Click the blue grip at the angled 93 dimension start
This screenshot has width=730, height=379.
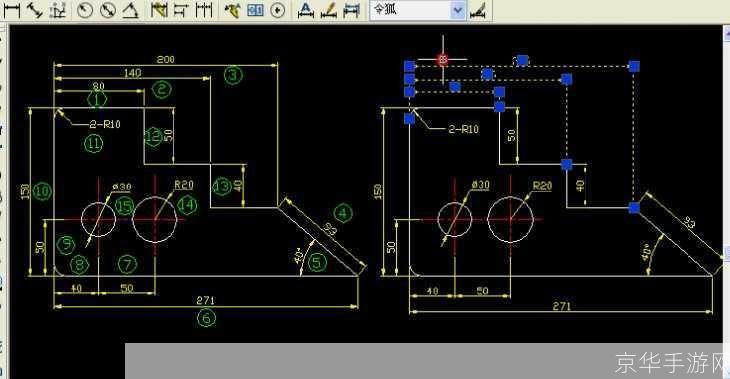tap(634, 207)
